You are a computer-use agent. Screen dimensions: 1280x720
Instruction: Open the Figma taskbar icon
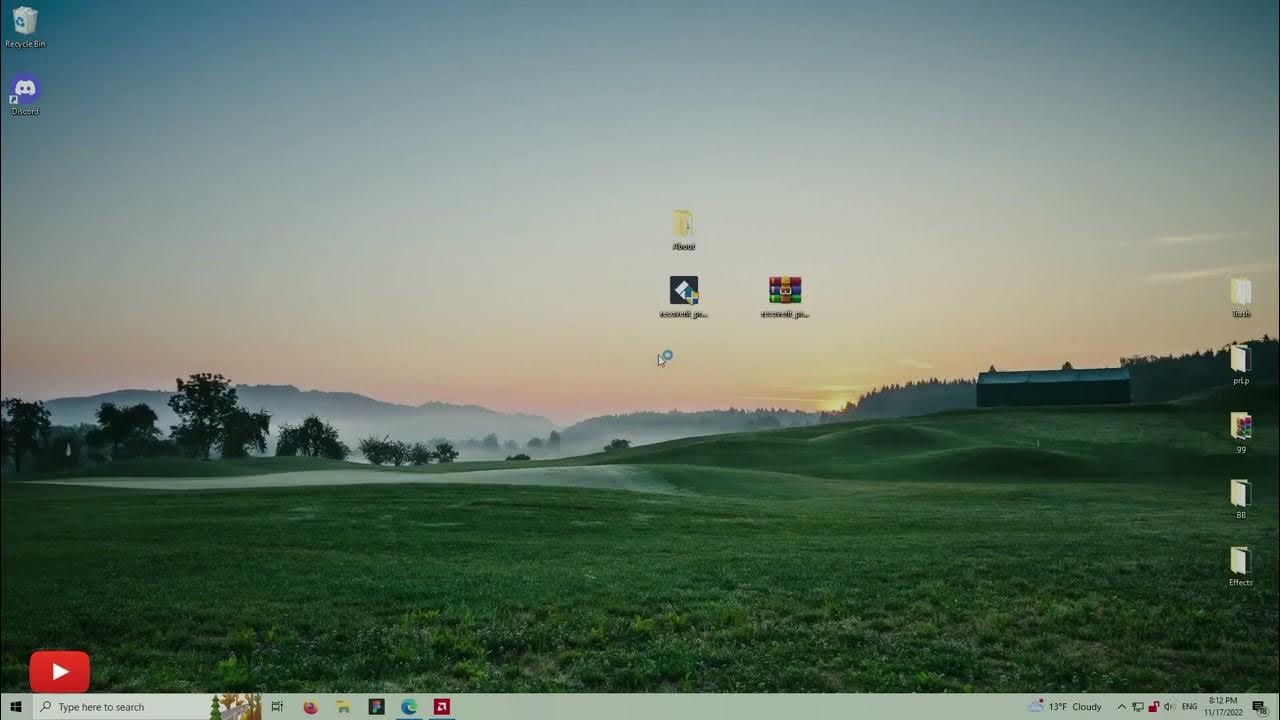(376, 707)
